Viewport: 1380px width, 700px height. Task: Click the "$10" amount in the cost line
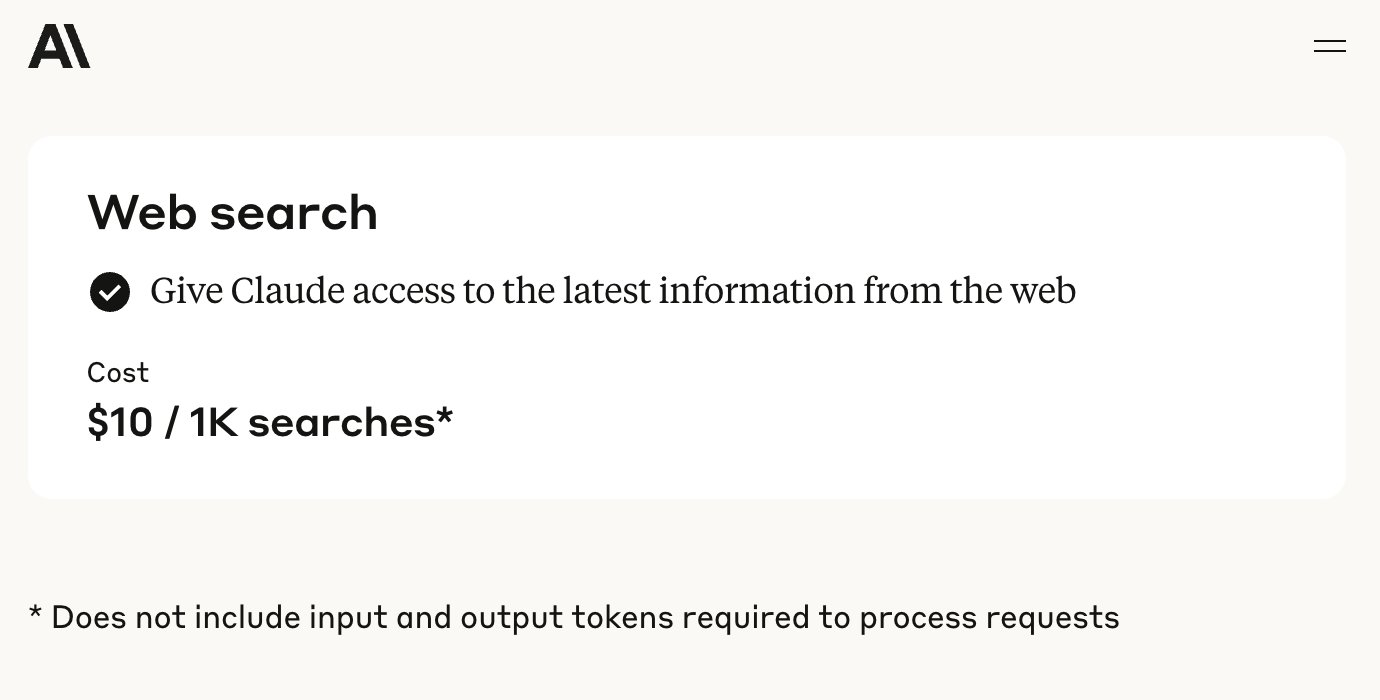[x=120, y=422]
